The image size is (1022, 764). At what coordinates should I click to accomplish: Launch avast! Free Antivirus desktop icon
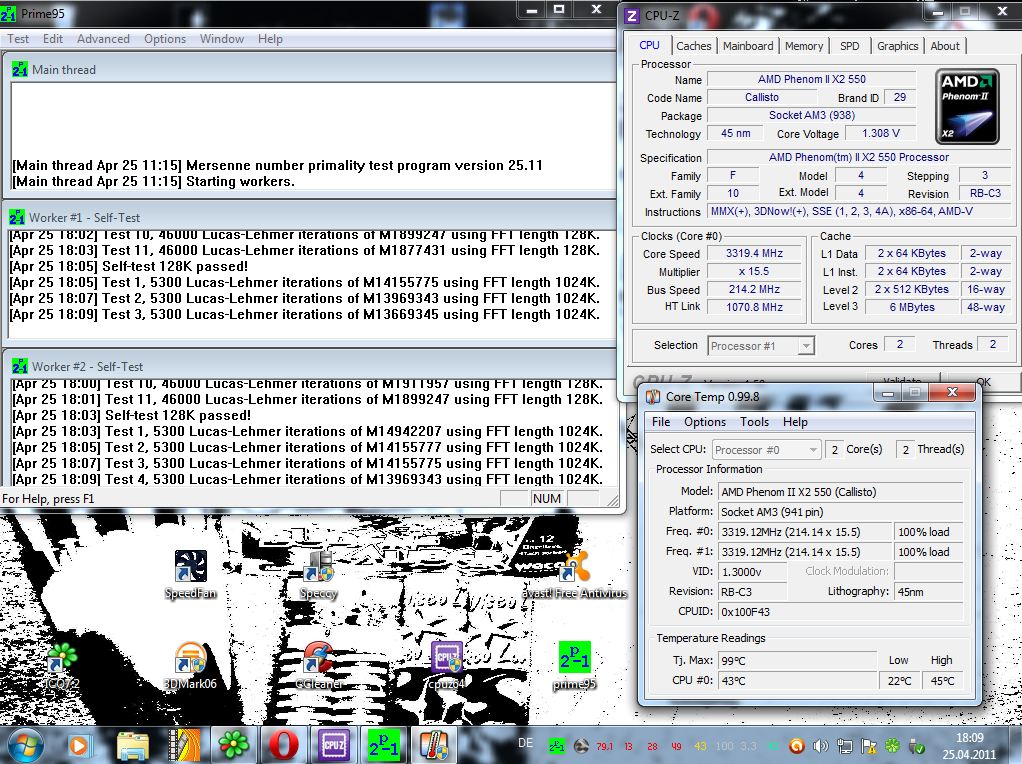point(575,574)
